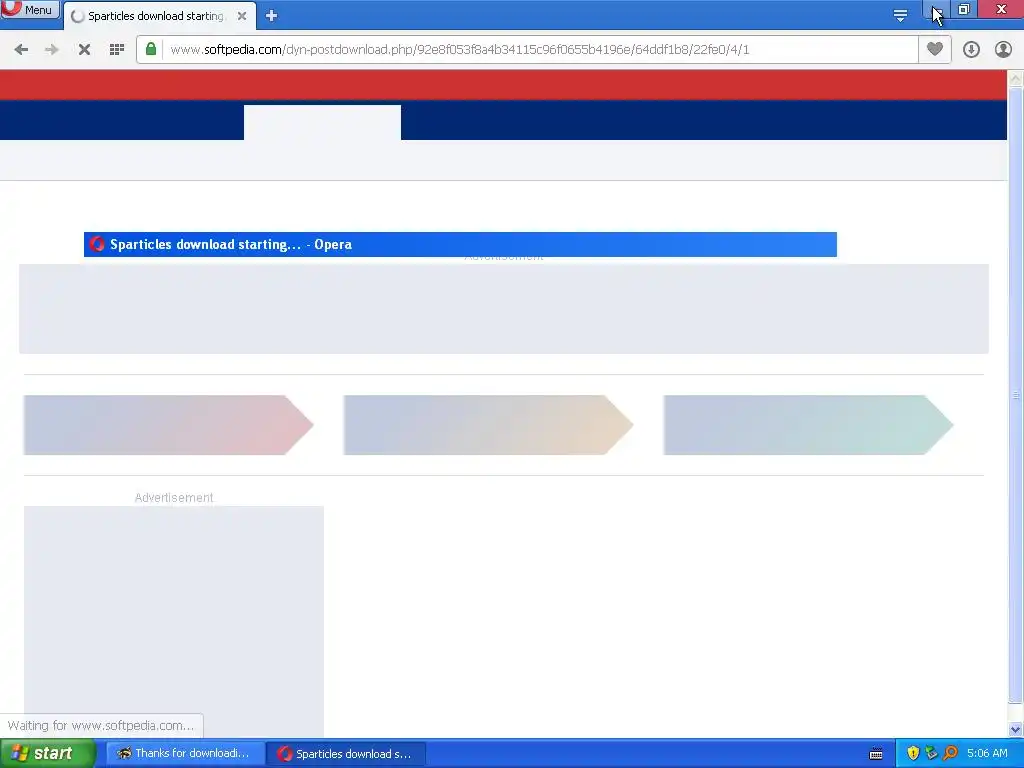Viewport: 1024px width, 768px height.
Task: Open a new tab with the plus icon
Action: [272, 16]
